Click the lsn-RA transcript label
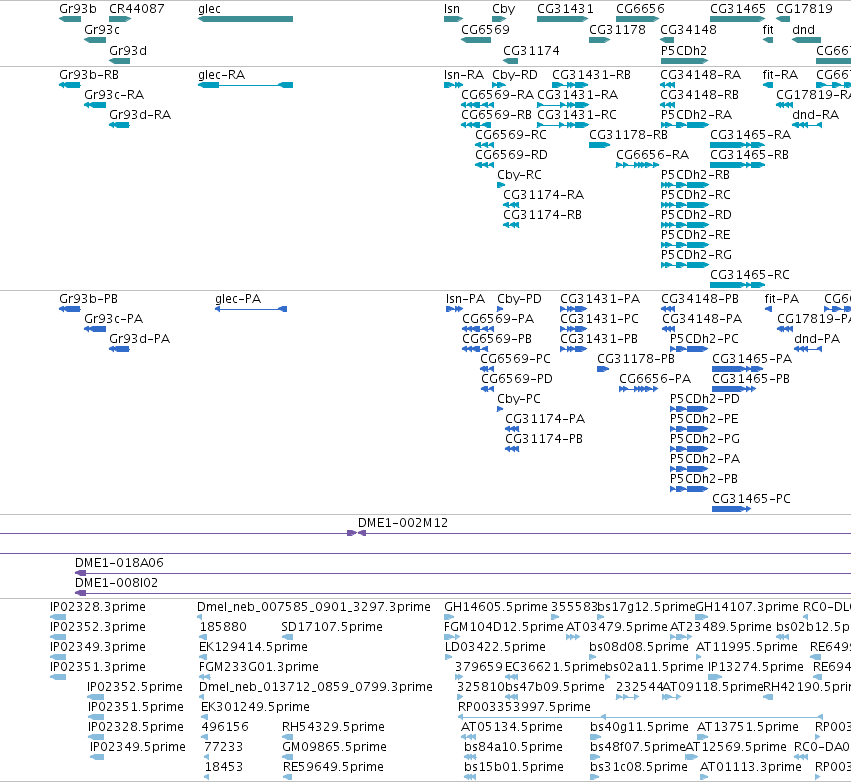The image size is (851, 782). tap(463, 74)
